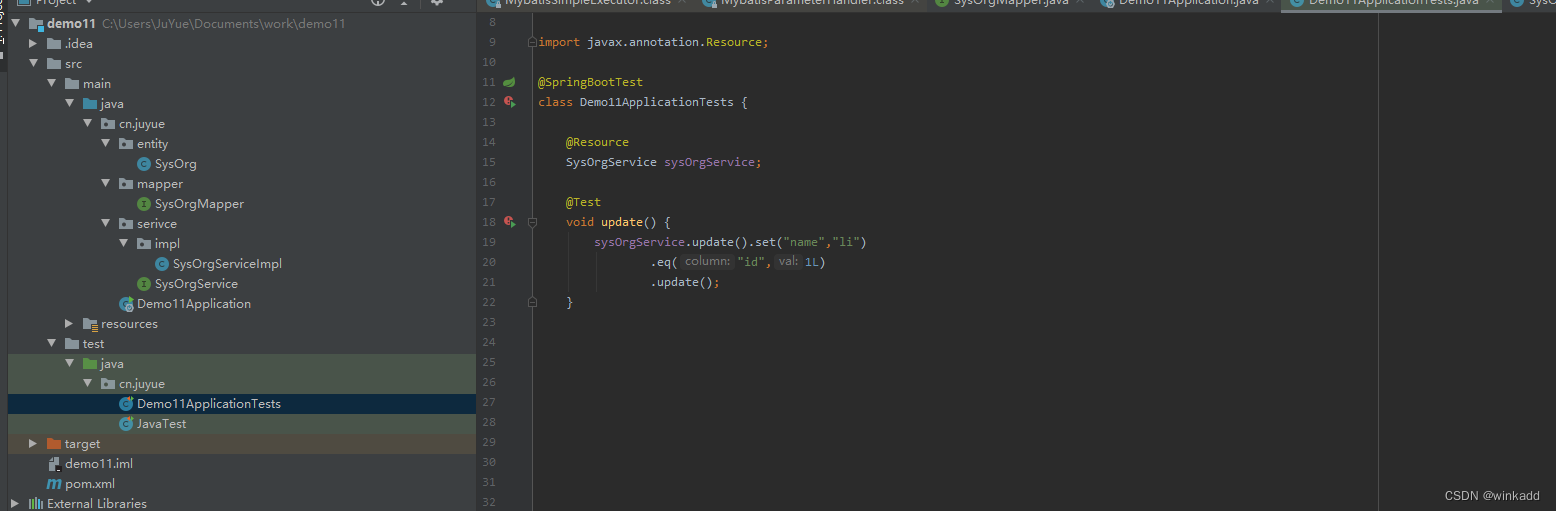Screen dimensions: 1556x511
Task: Close the SysOrgMapper.java tab
Action: (1079, 3)
